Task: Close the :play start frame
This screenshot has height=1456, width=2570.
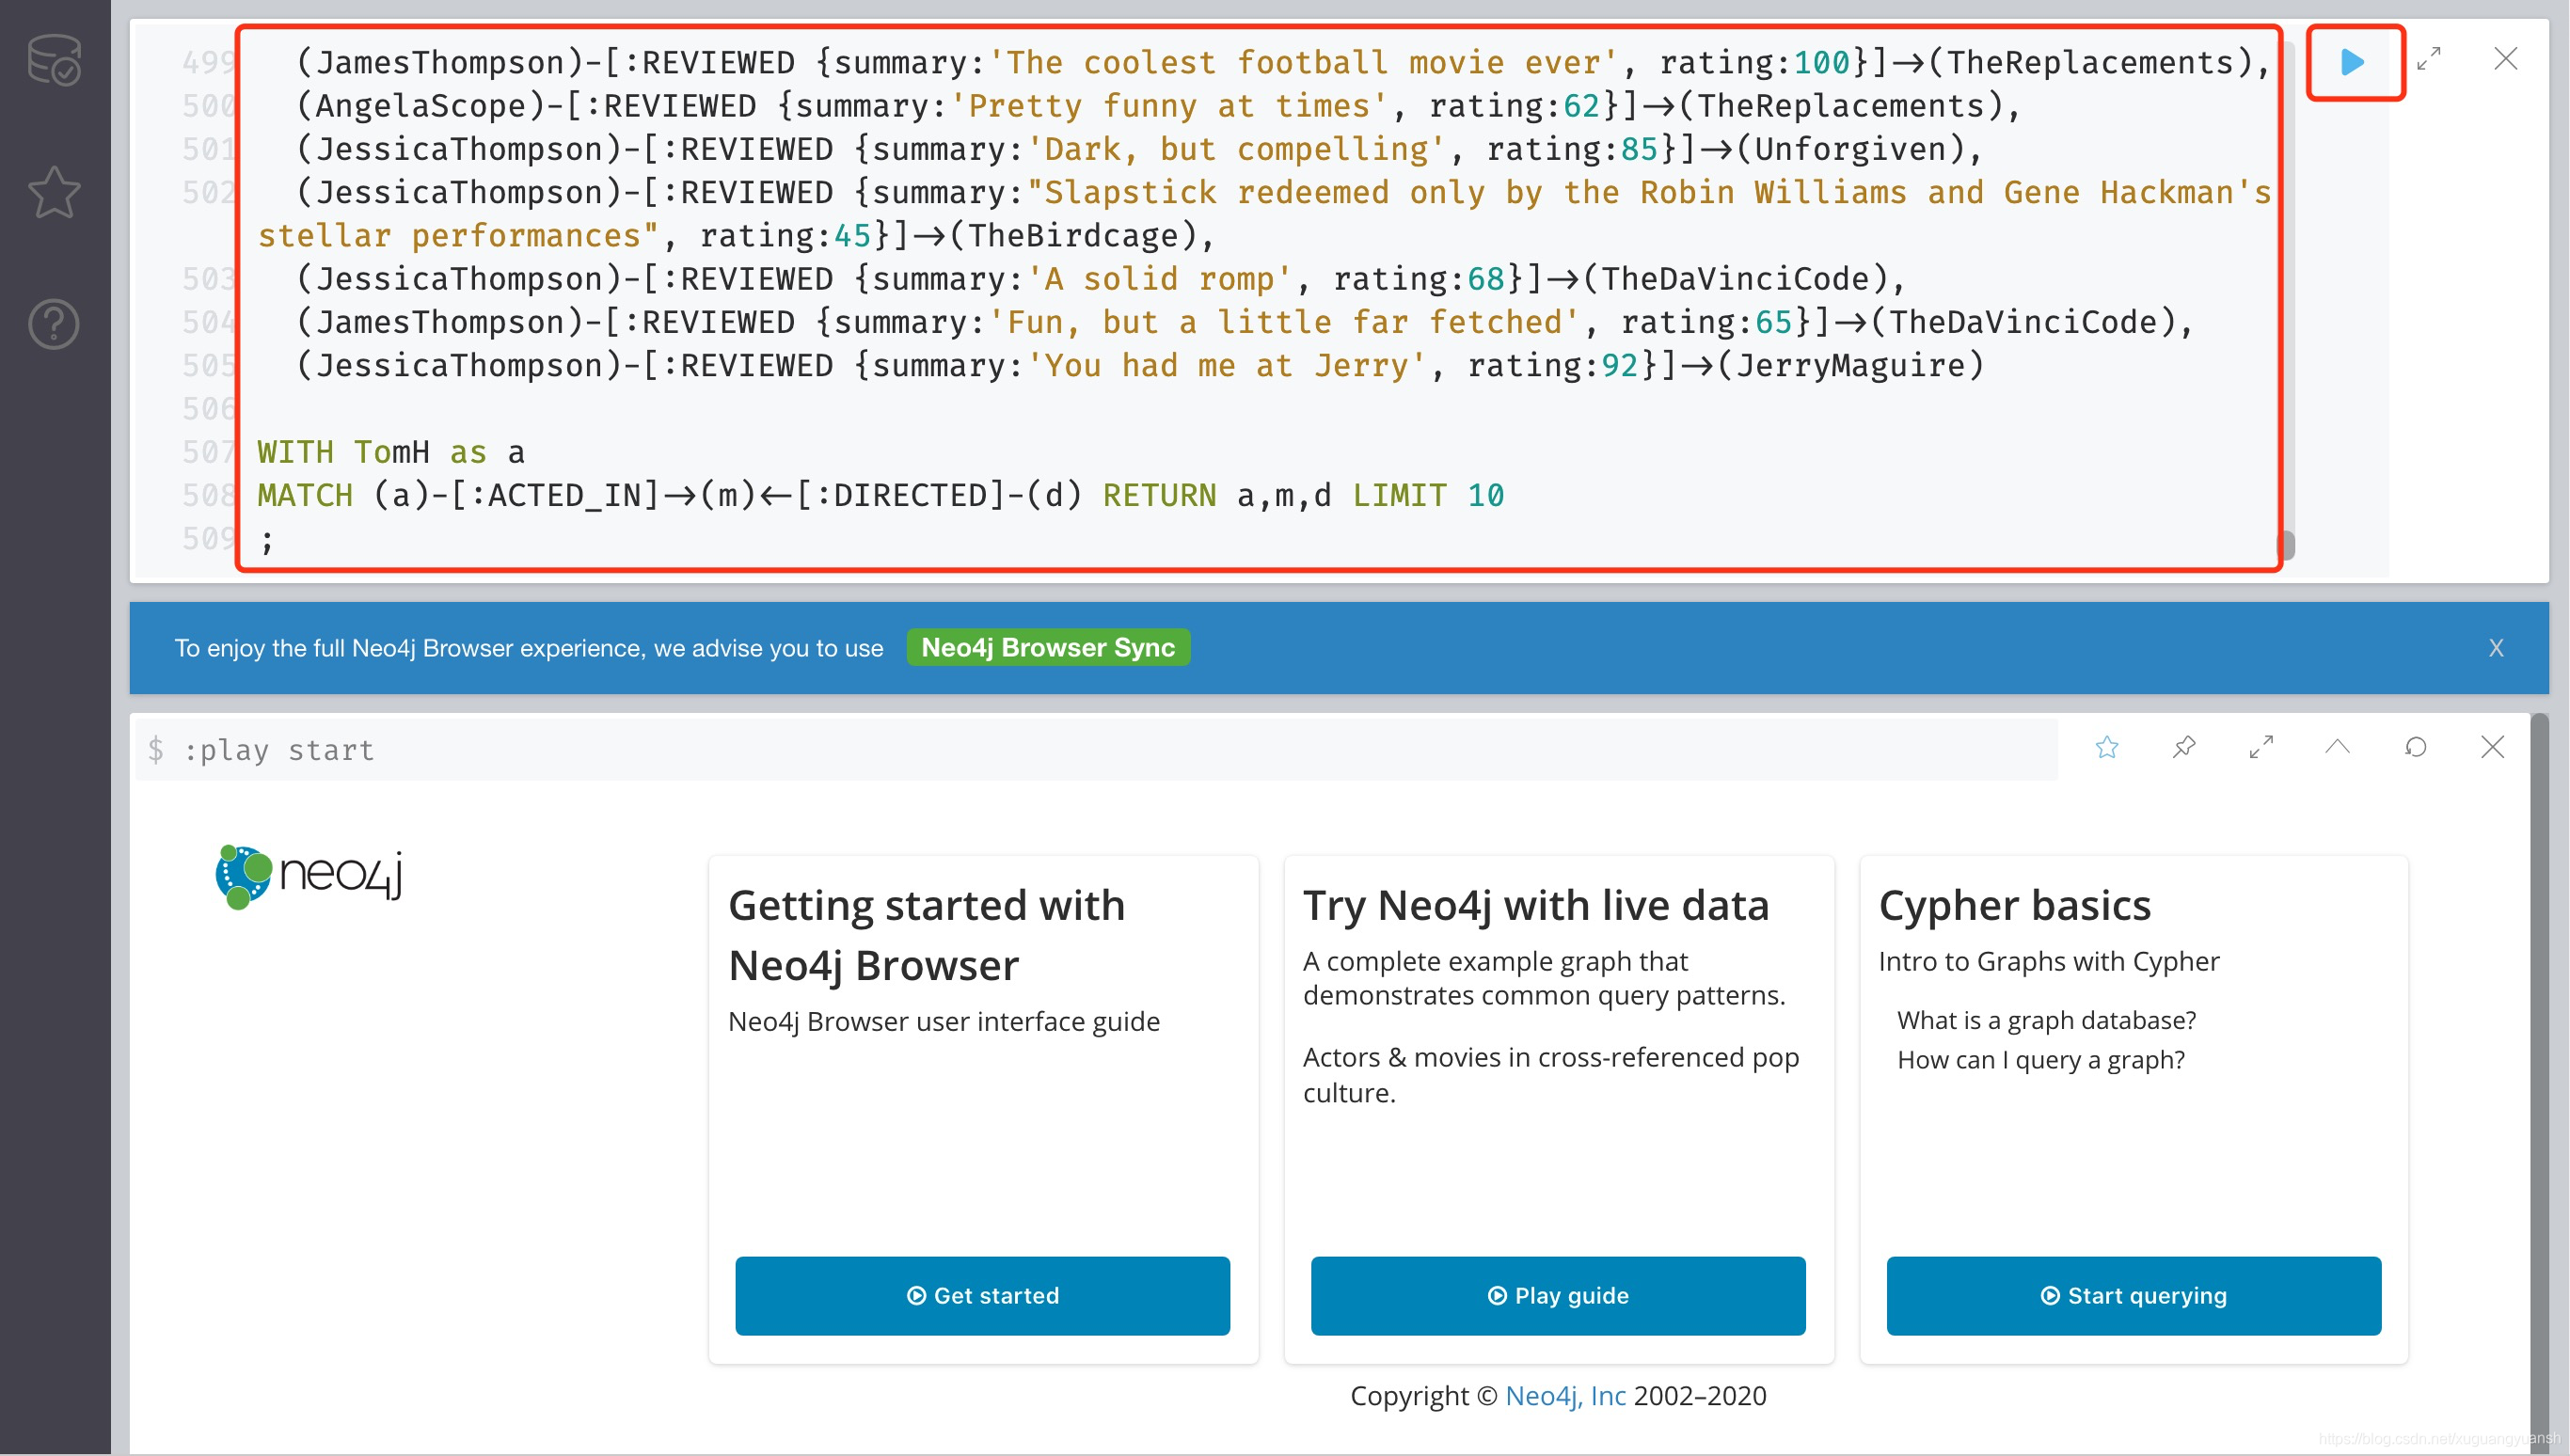Action: click(x=2493, y=747)
